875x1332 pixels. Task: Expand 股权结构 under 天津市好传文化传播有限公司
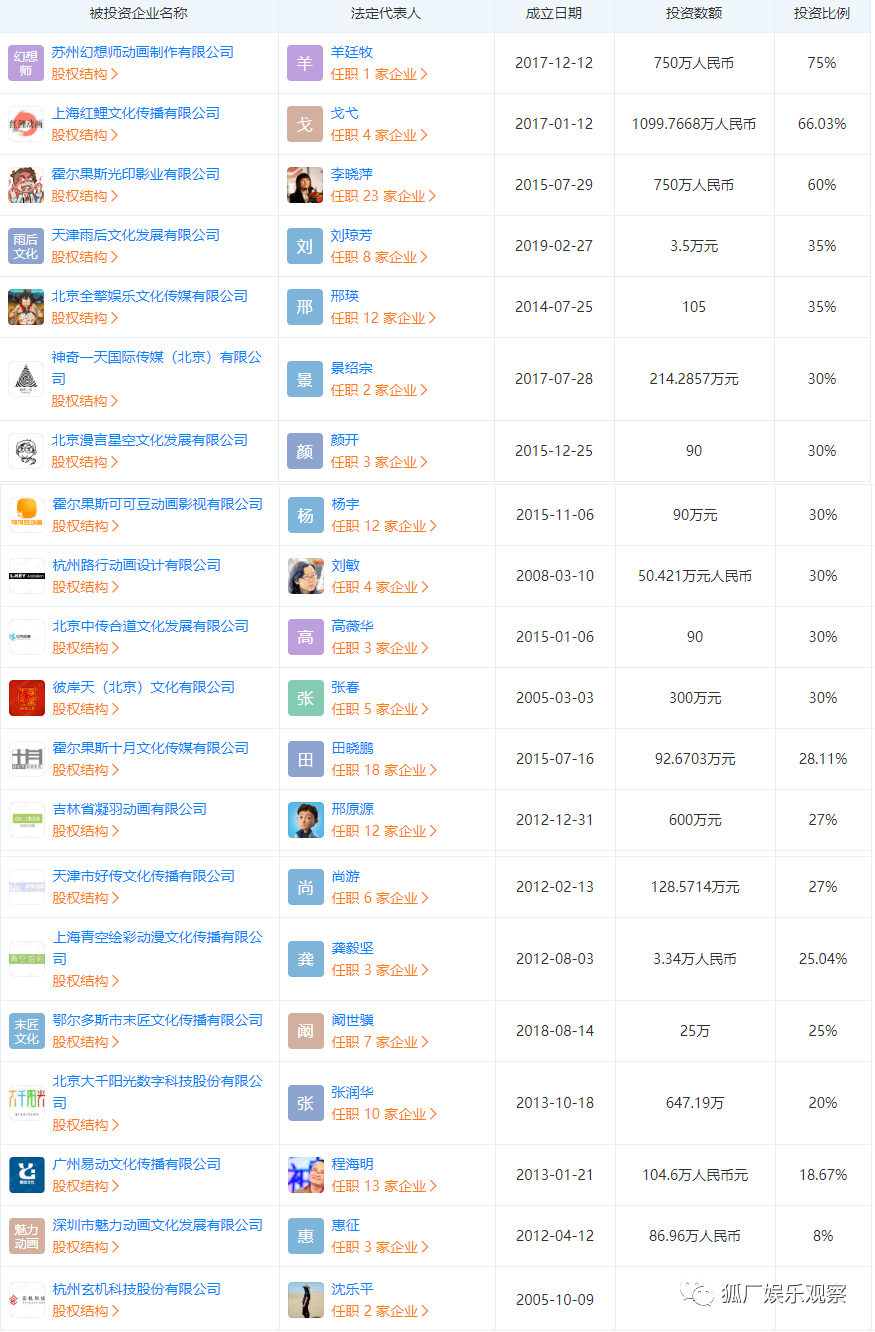point(86,898)
